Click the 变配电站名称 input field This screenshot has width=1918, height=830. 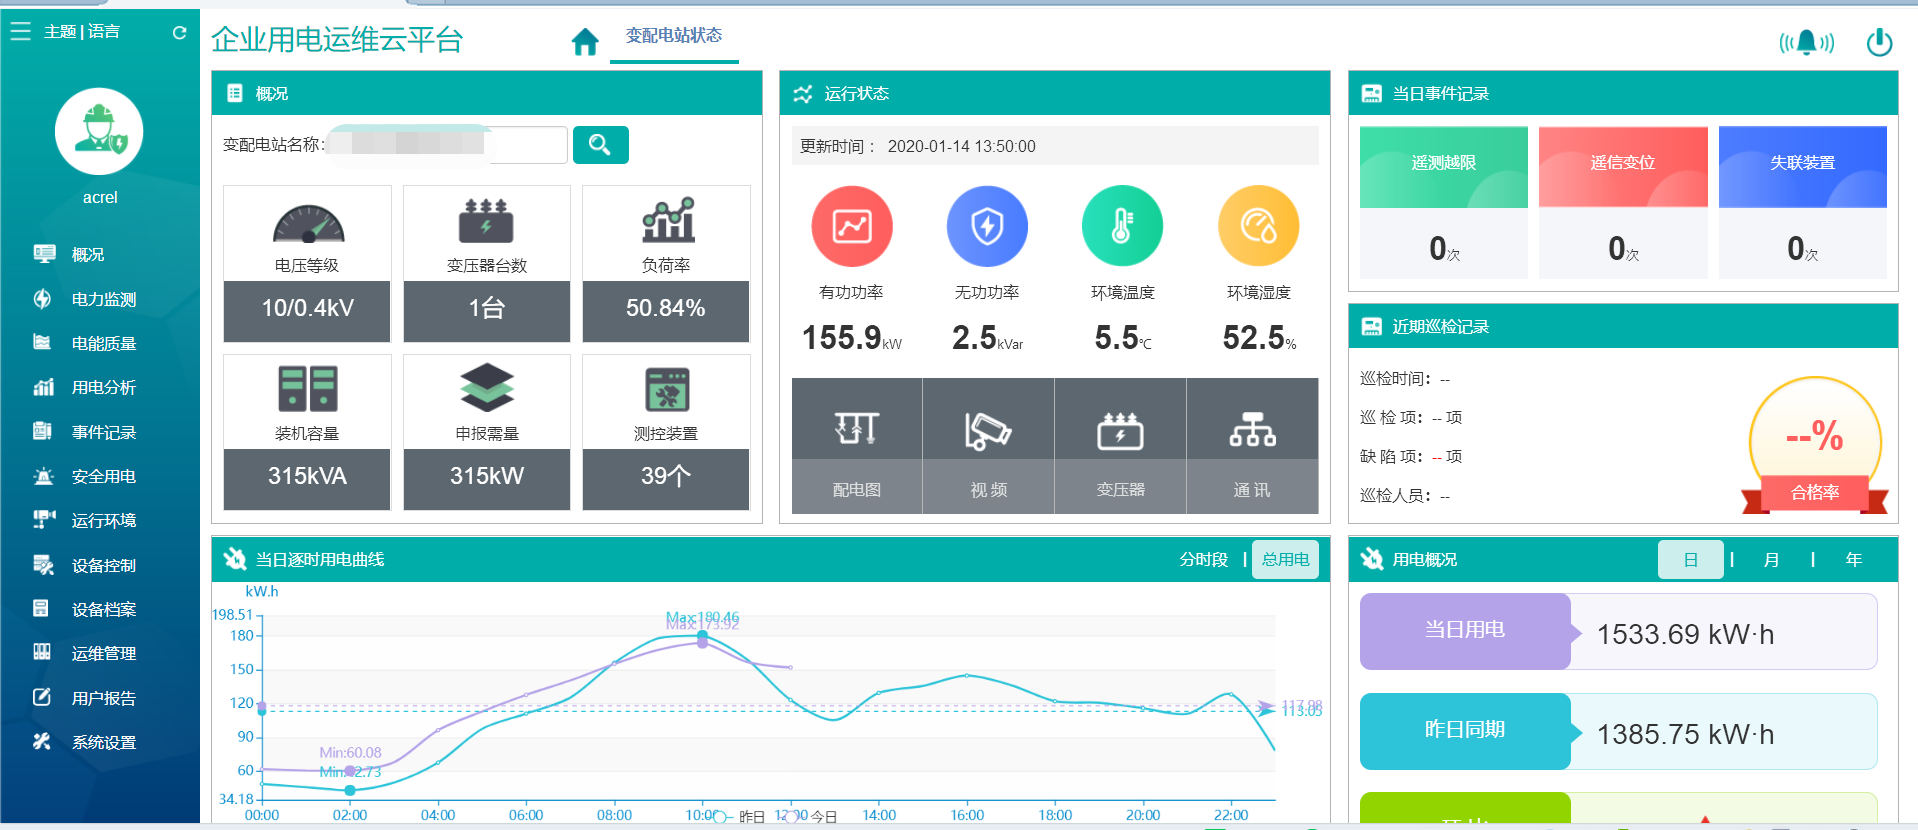pyautogui.click(x=447, y=145)
